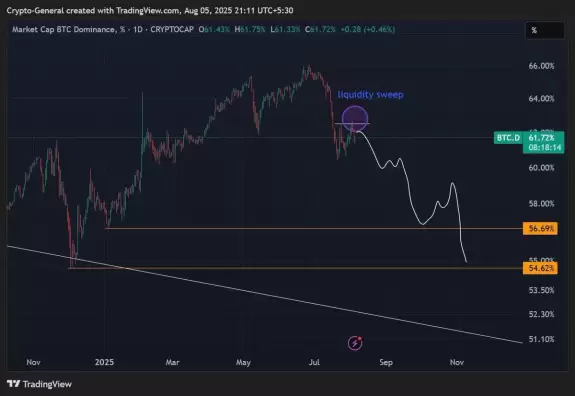Click the 58.00% price axis label
This screenshot has width=575, height=396.
pyautogui.click(x=541, y=204)
